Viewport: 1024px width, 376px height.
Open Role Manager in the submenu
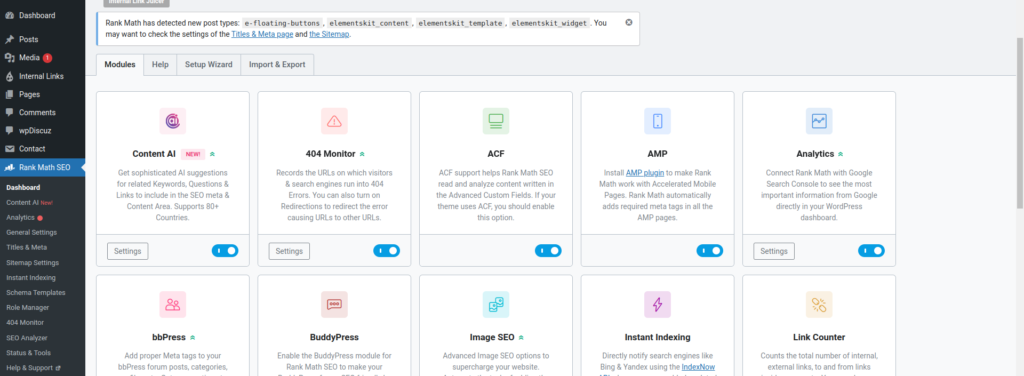tap(27, 307)
